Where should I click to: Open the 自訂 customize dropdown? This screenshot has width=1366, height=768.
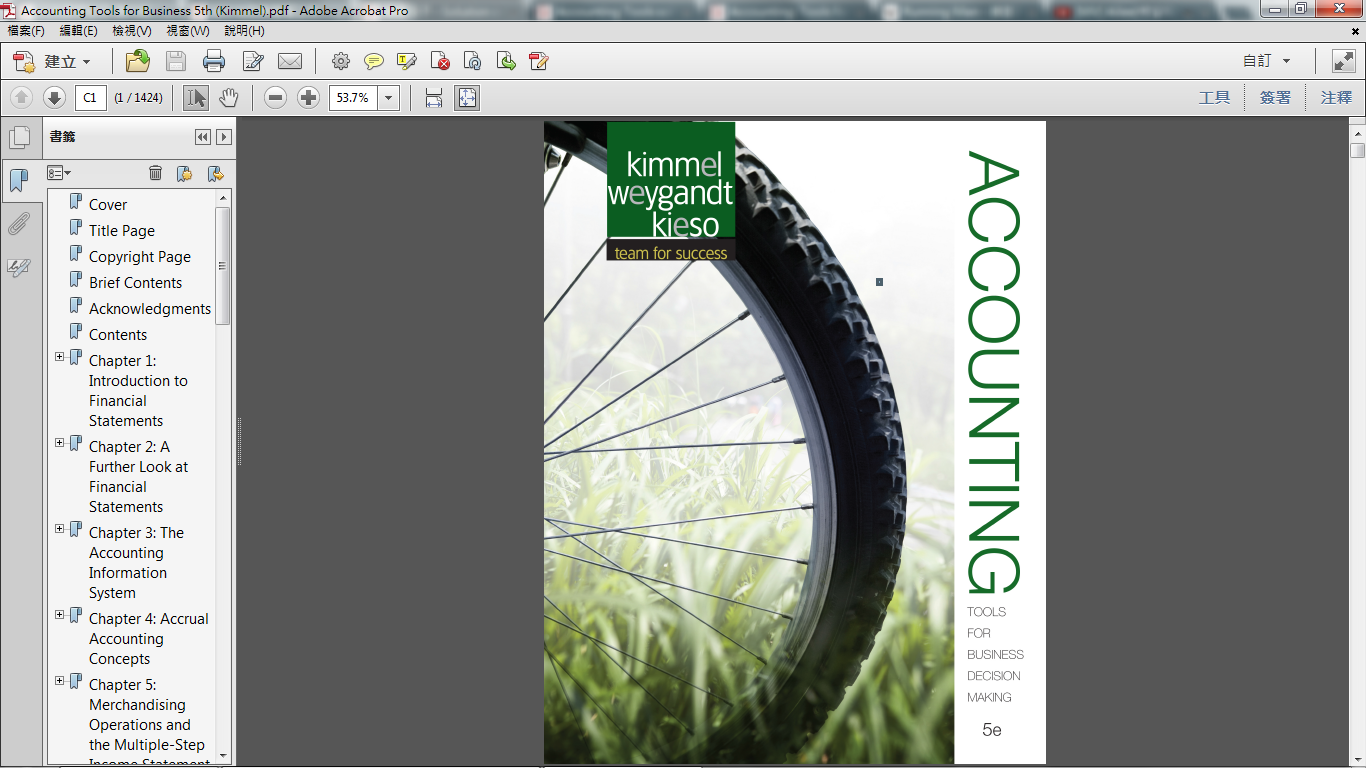click(x=1267, y=61)
